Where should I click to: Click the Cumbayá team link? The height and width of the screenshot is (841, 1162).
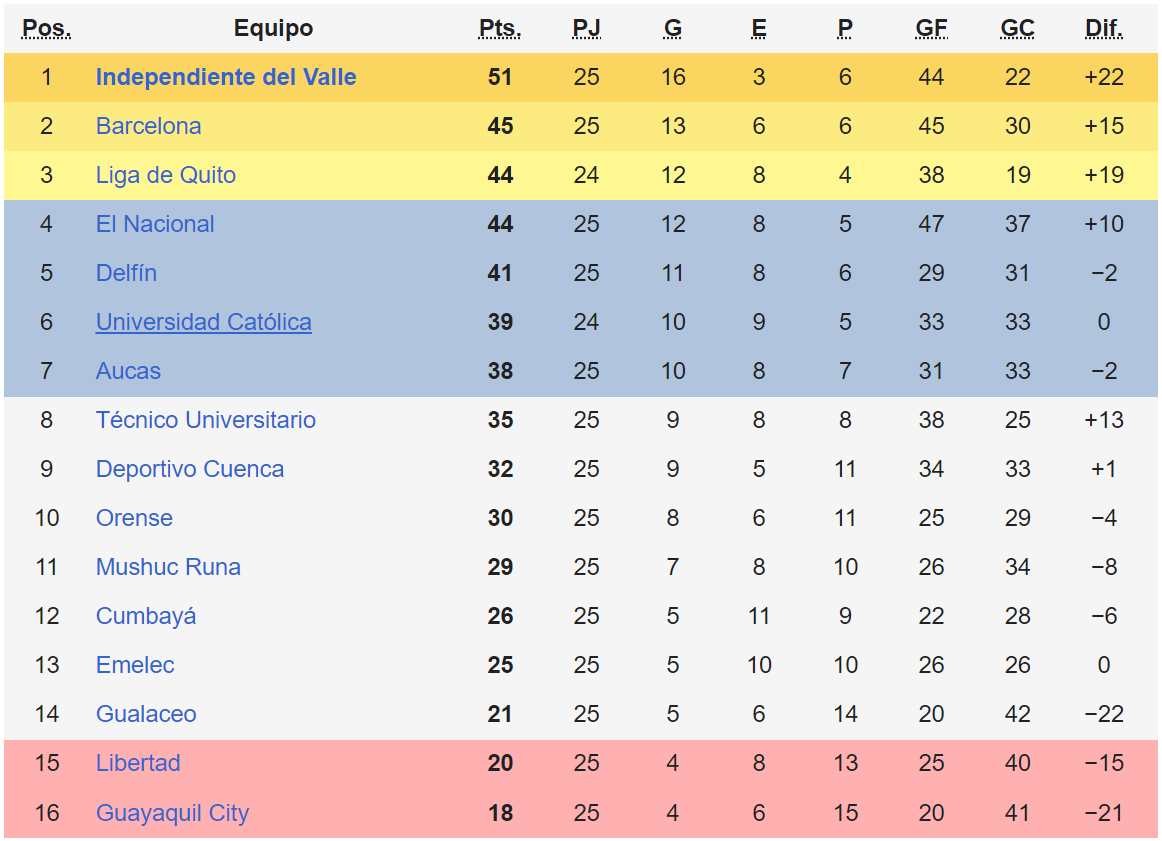coord(146,617)
